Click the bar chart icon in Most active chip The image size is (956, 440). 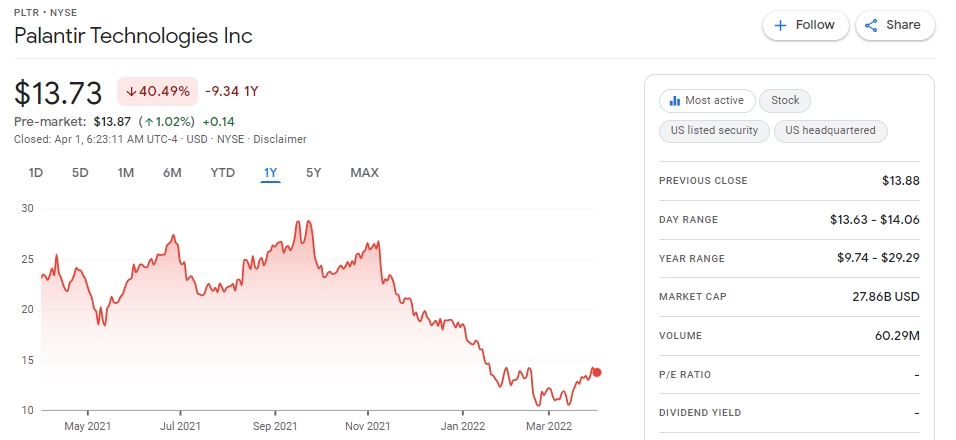674,101
